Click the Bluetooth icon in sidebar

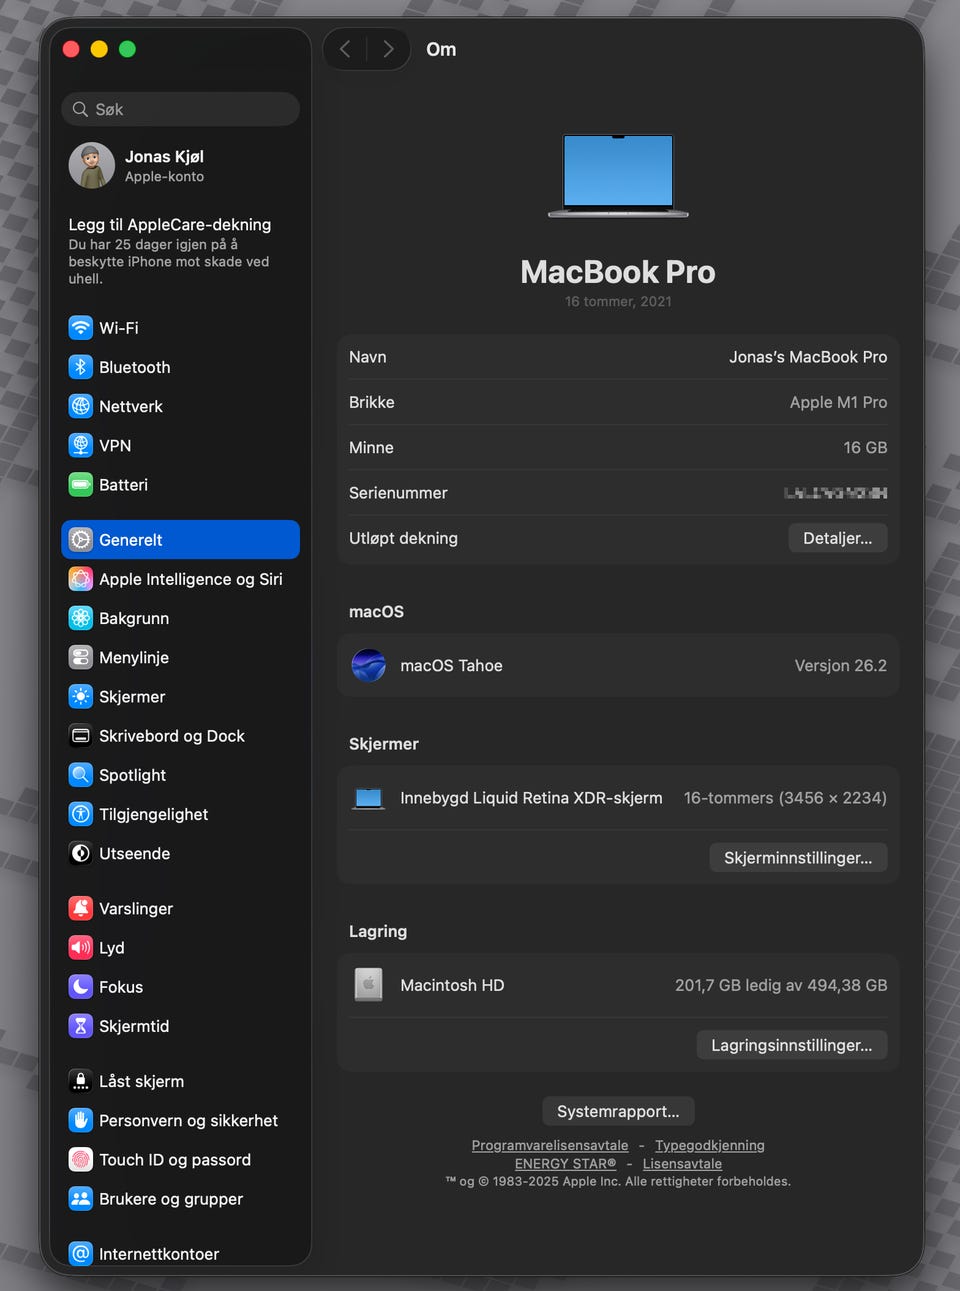coord(81,367)
